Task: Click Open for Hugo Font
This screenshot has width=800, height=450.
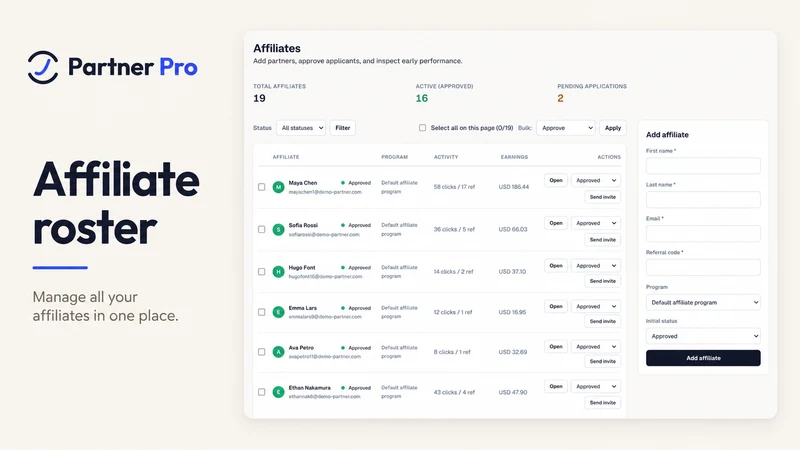Action: coord(556,266)
